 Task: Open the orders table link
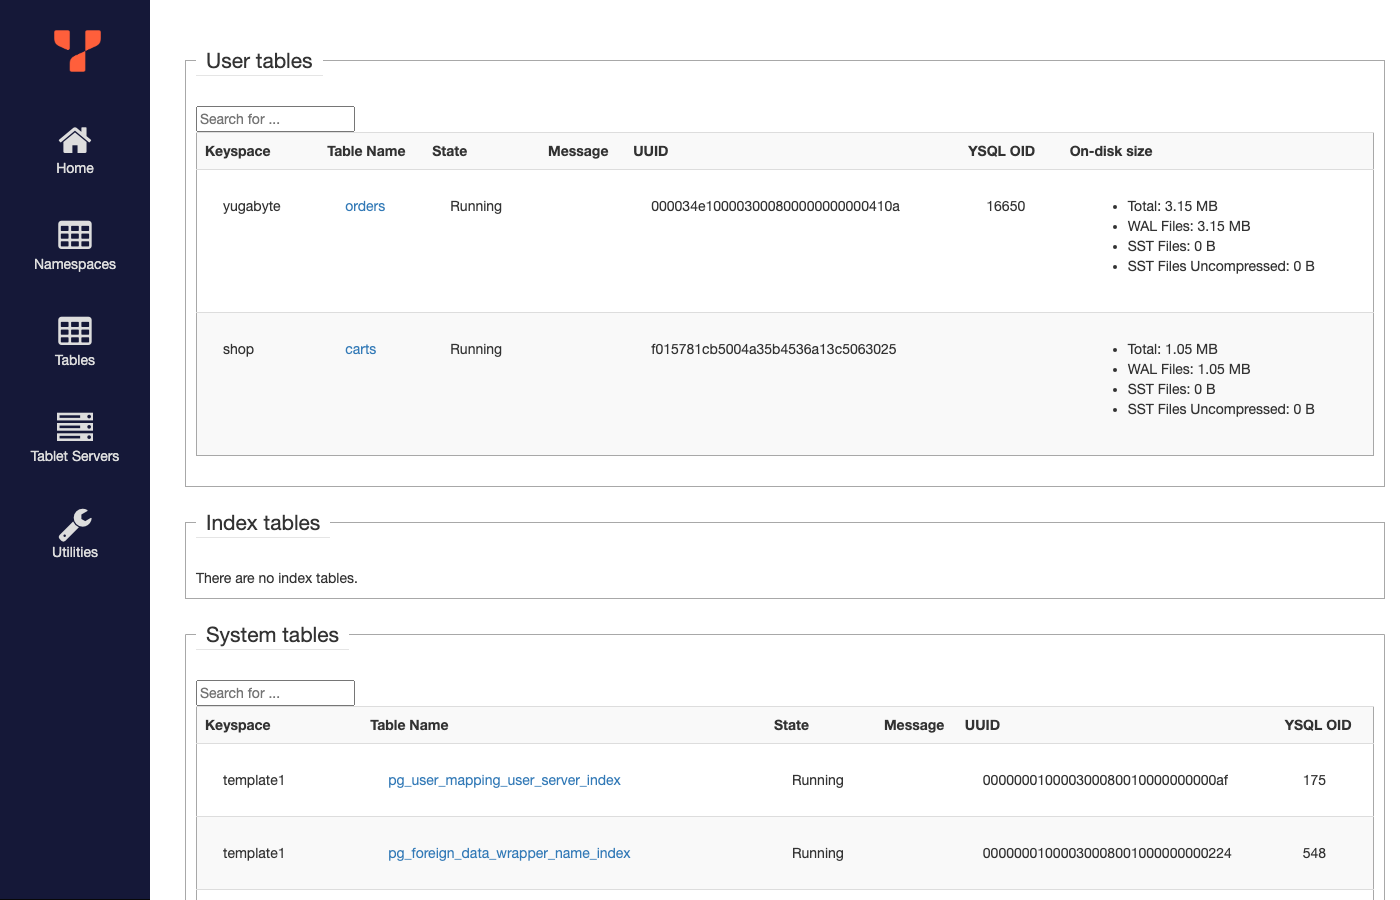[365, 206]
